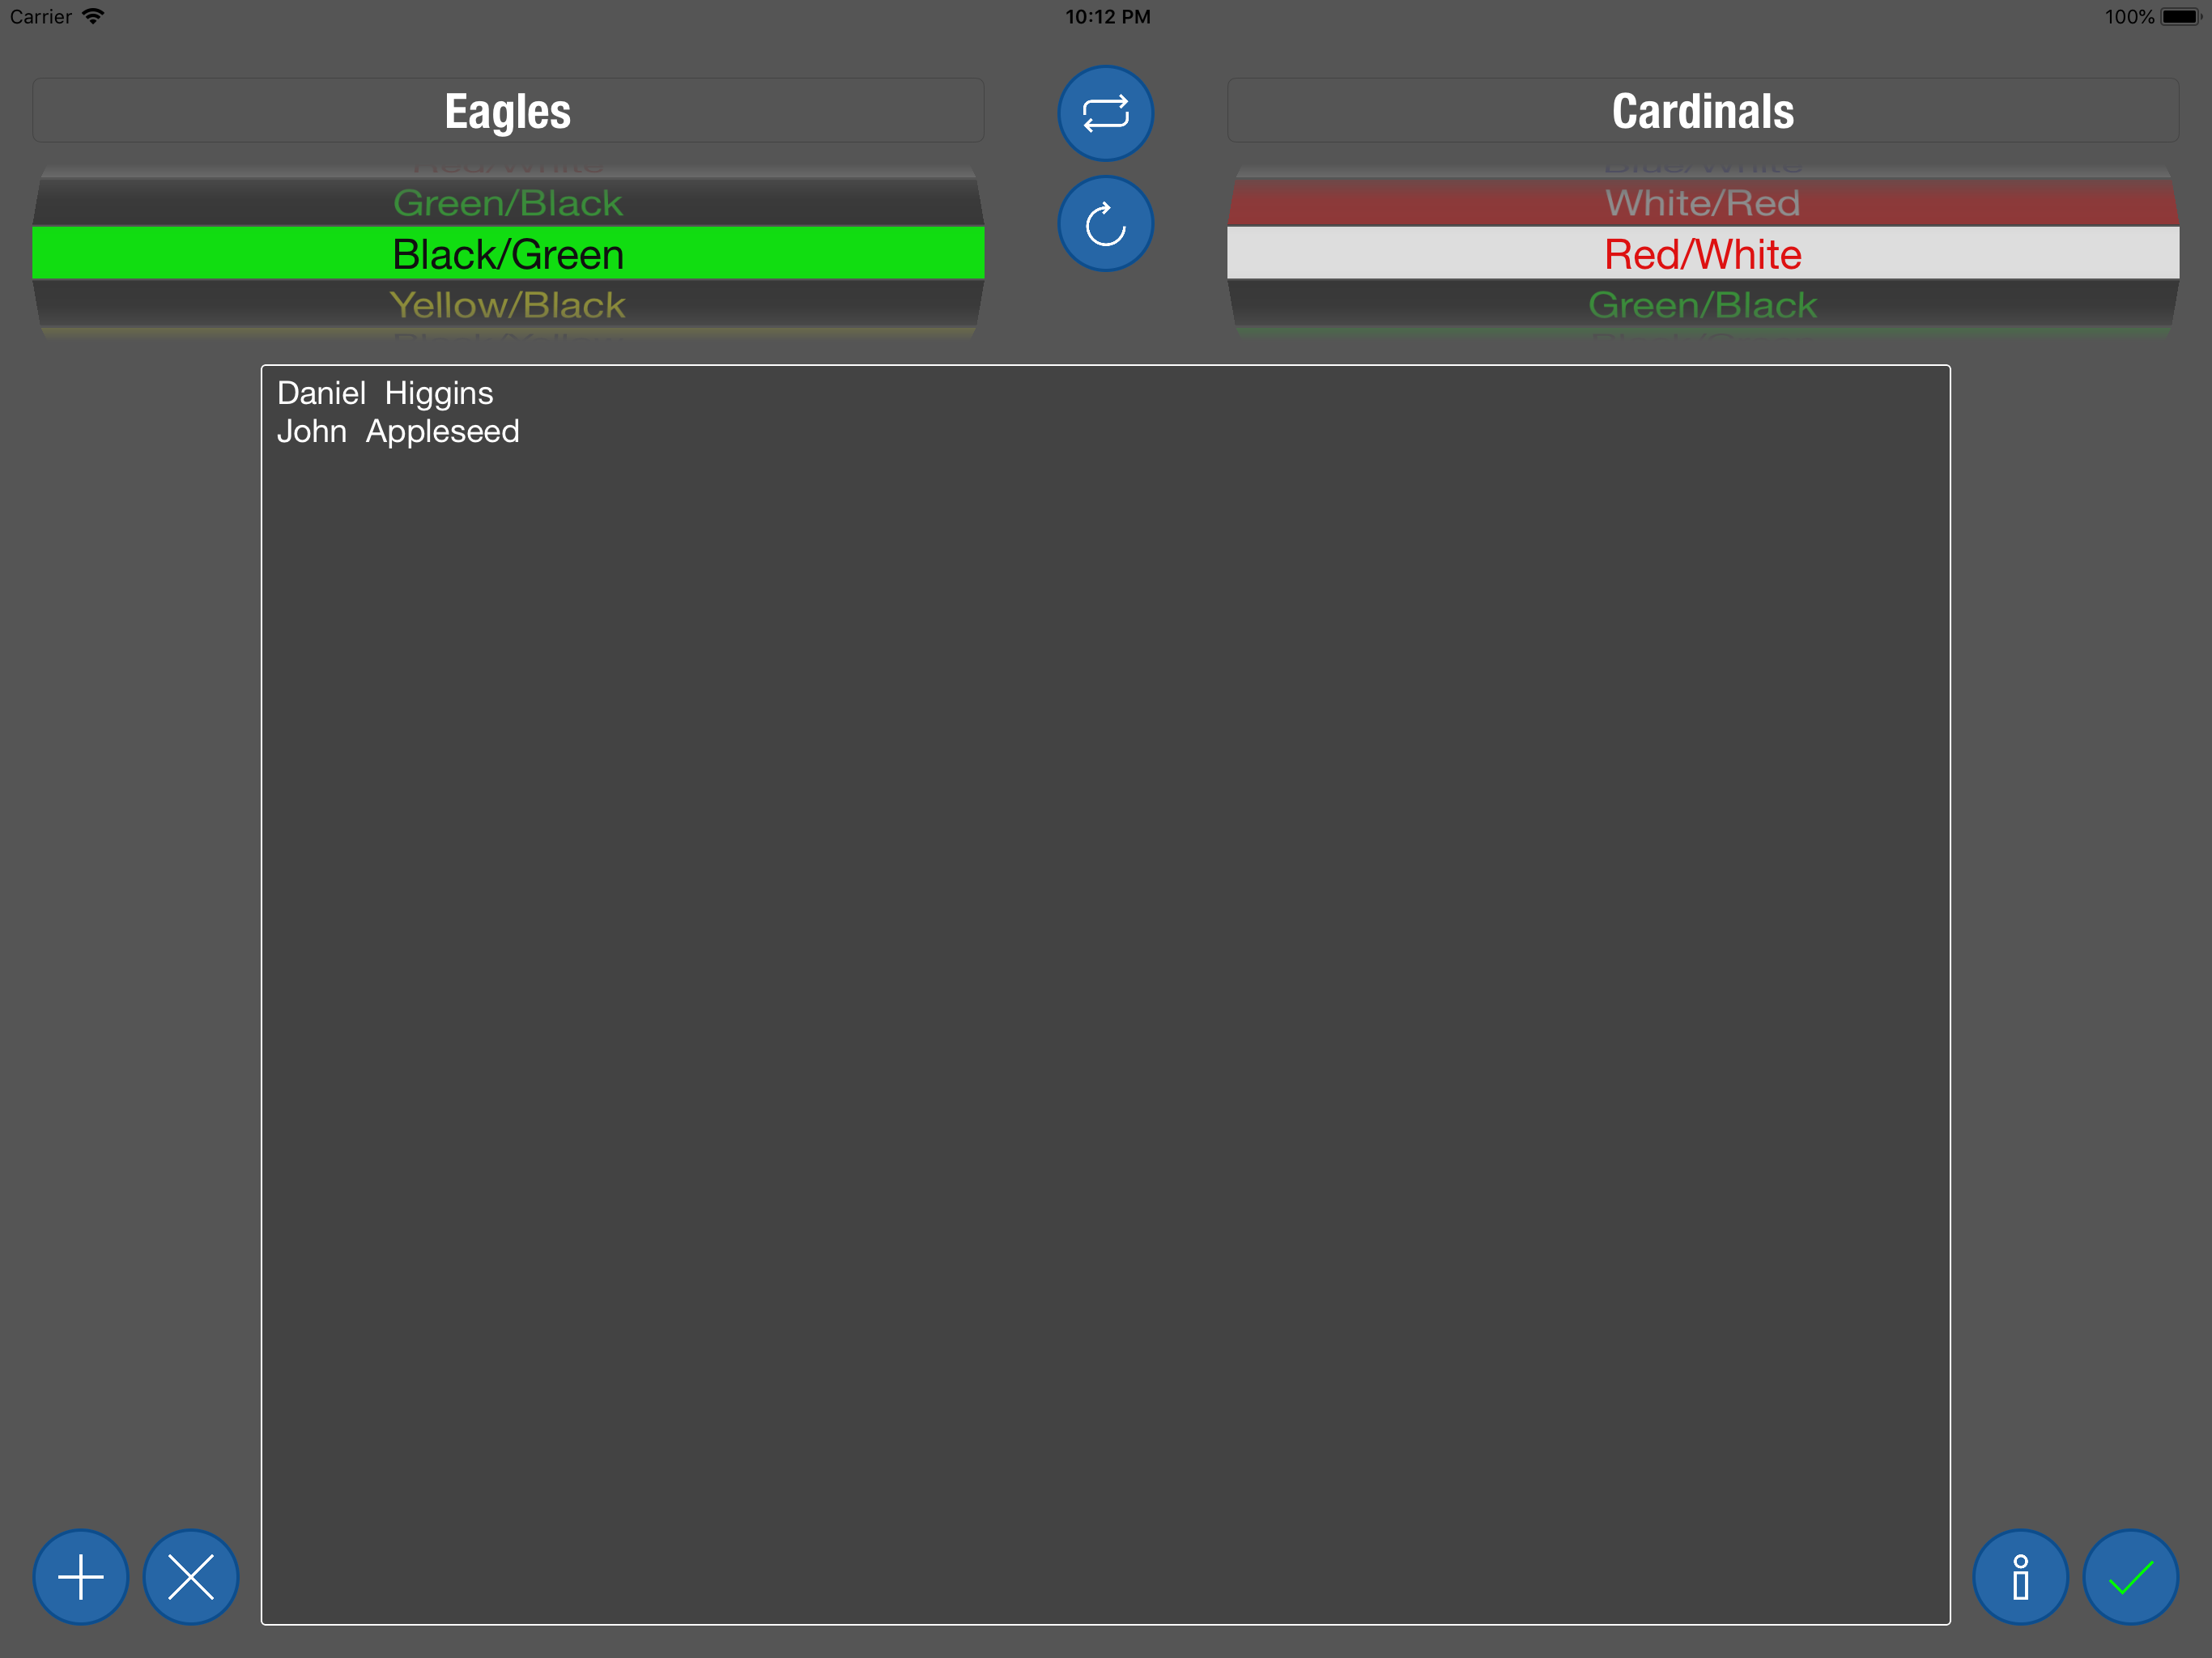Edit the Eagles team name field

point(508,111)
